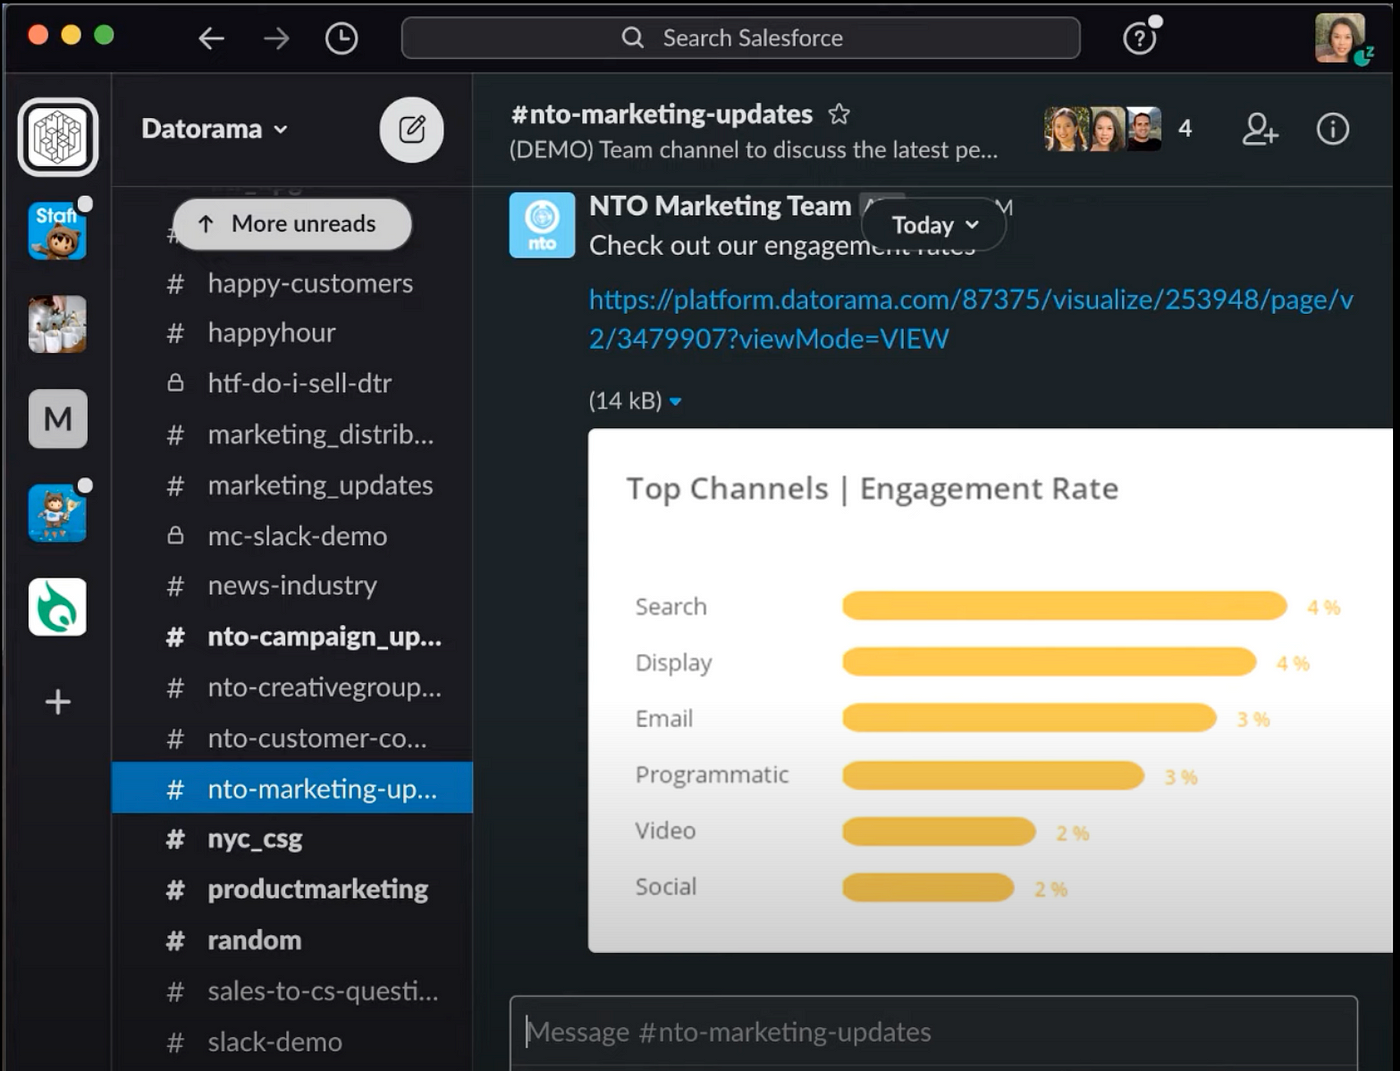This screenshot has height=1071, width=1400.
Task: Click the Search Salesforce field
Action: pos(740,38)
